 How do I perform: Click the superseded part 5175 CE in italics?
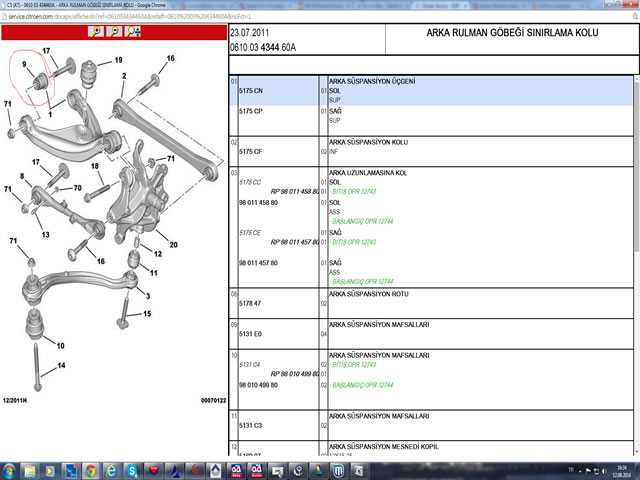(250, 233)
